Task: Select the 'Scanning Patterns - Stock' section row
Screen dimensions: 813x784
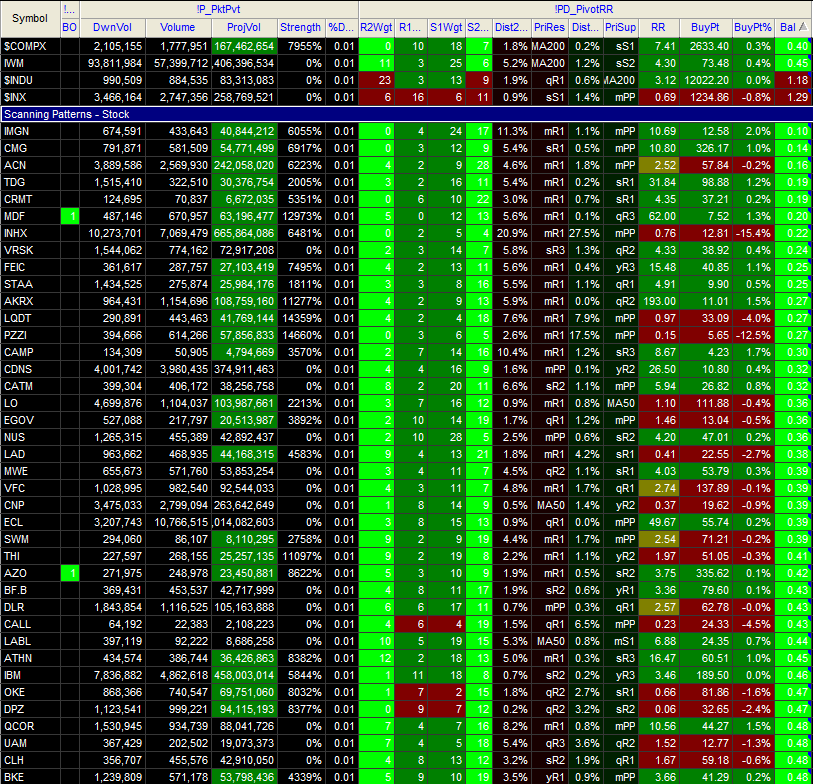Action: [x=406, y=115]
